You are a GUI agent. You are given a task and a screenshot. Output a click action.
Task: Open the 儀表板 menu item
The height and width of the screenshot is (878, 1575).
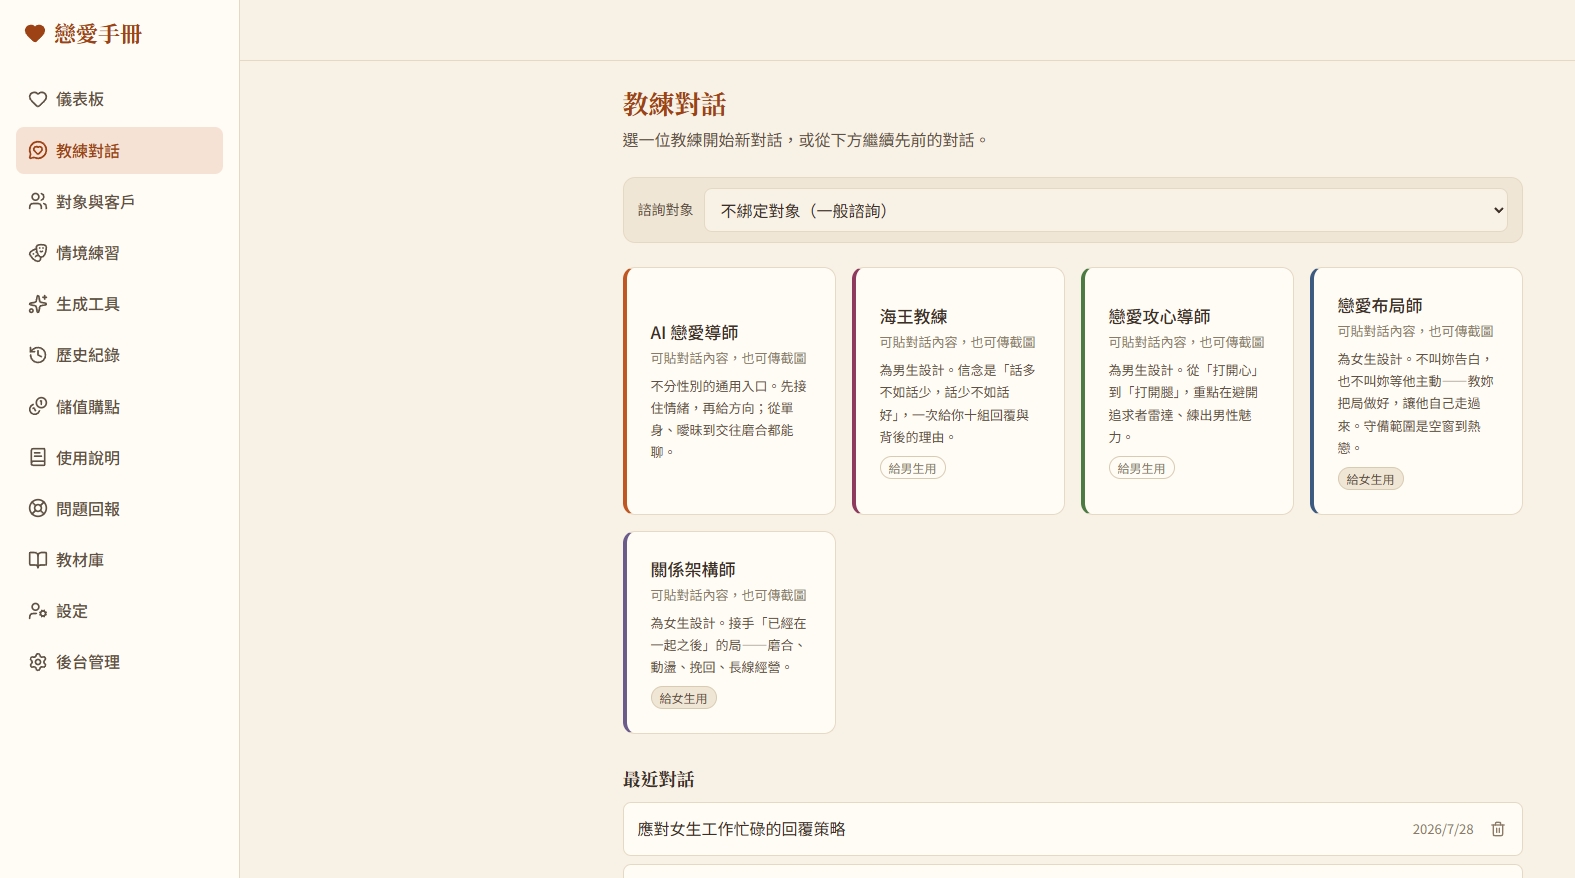click(119, 99)
